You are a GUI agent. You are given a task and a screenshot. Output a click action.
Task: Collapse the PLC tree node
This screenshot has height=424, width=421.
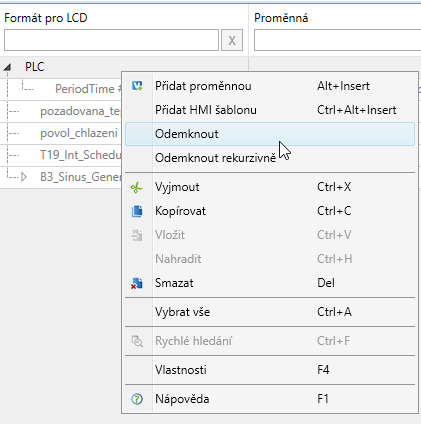(7, 68)
